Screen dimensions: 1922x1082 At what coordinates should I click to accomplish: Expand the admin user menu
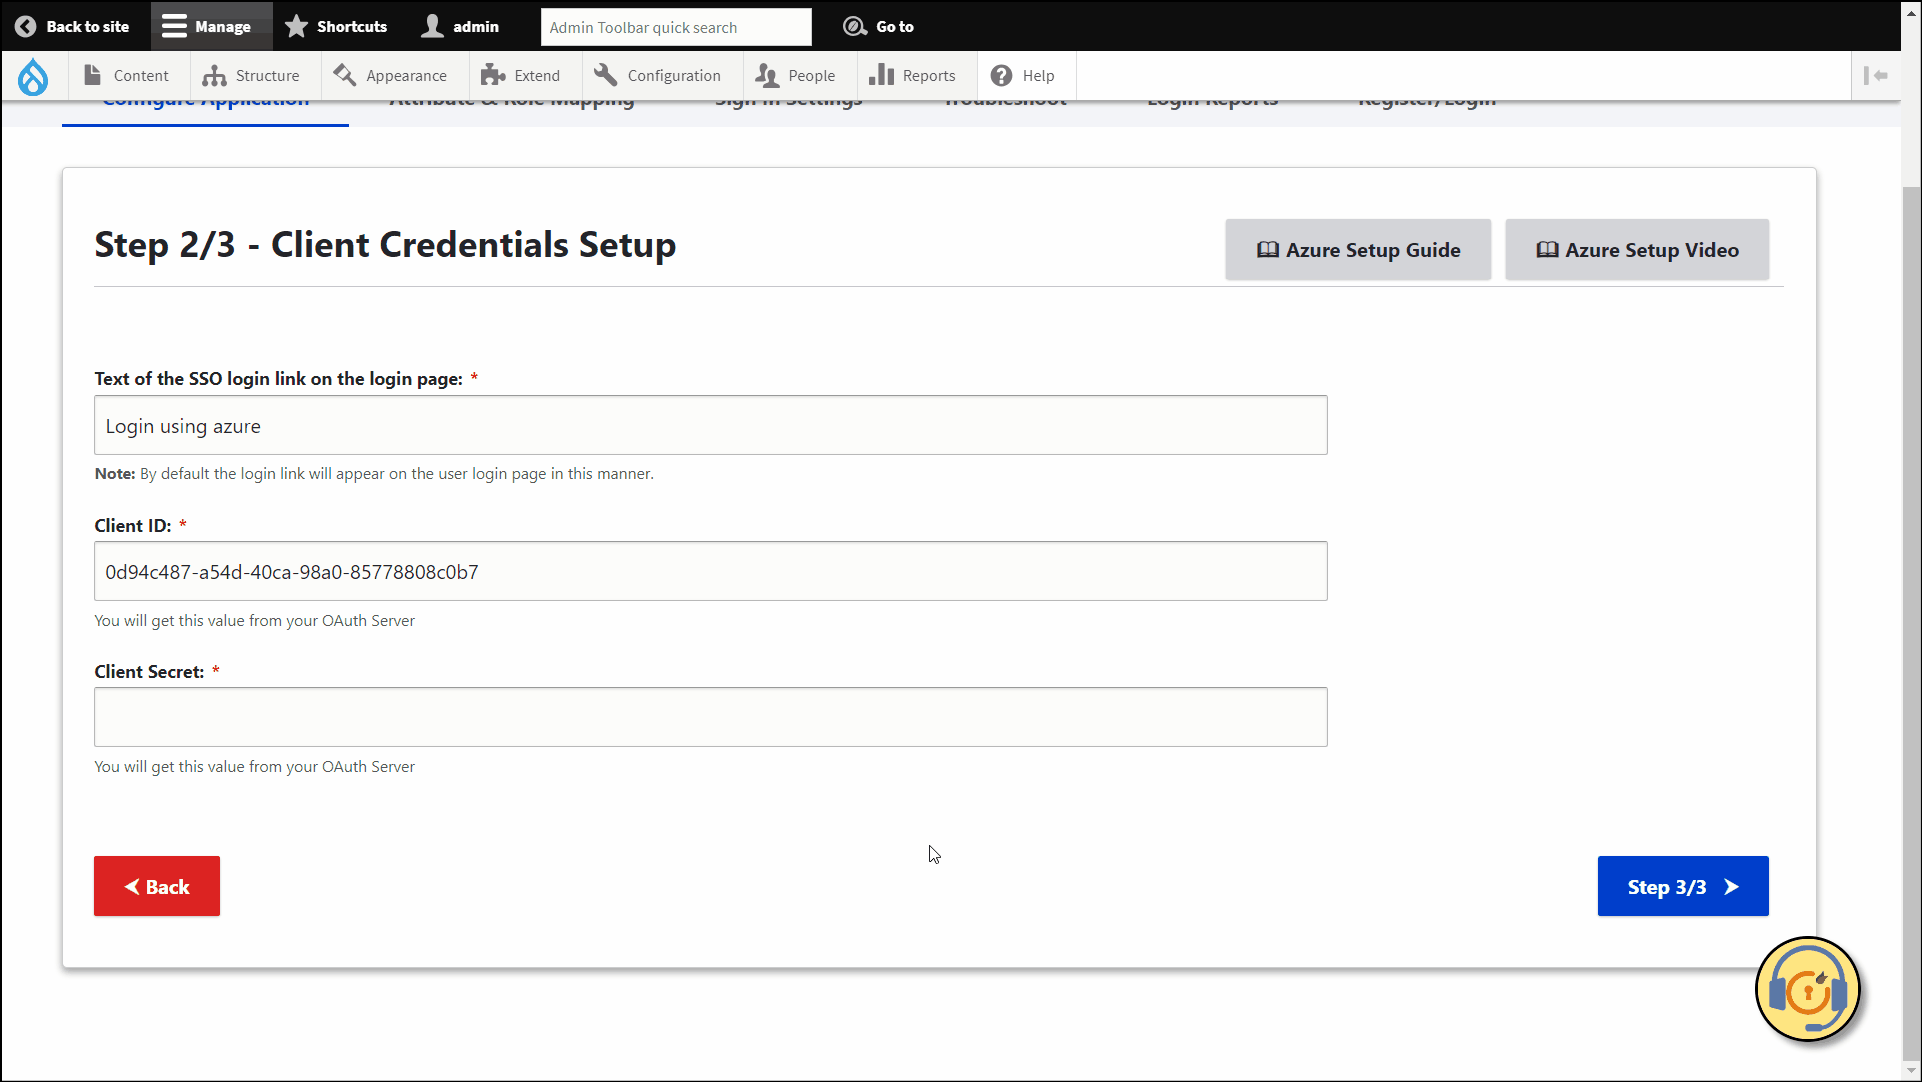click(x=461, y=26)
